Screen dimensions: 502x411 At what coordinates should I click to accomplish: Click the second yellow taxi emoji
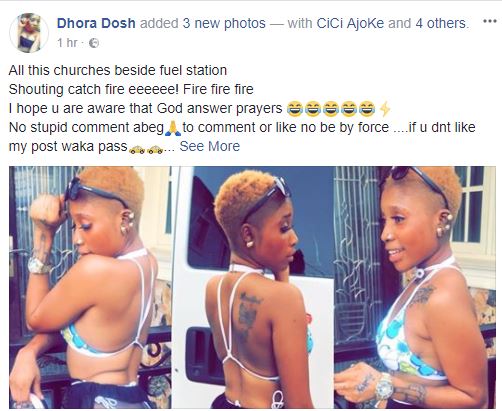[155, 150]
